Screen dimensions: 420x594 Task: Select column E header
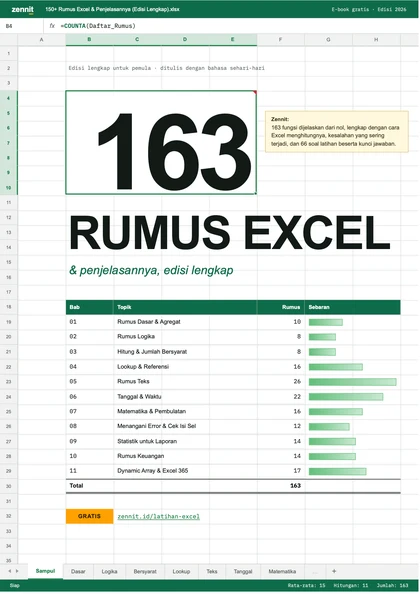click(233, 39)
